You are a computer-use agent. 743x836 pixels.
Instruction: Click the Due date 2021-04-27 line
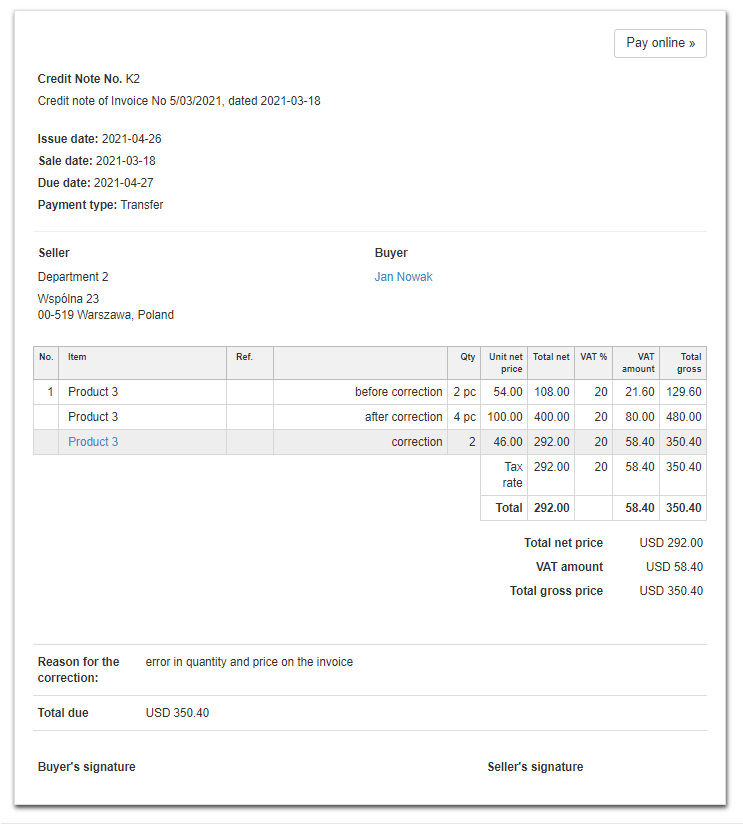[x=95, y=183]
